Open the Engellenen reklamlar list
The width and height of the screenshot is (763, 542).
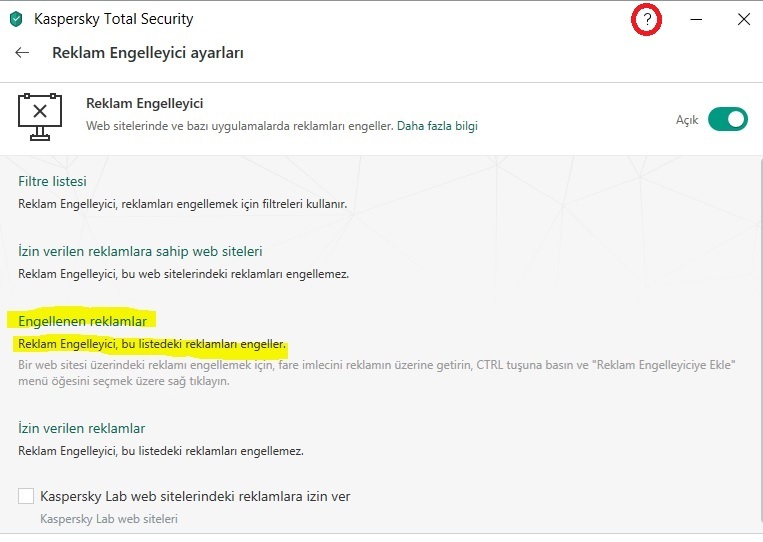(82, 321)
